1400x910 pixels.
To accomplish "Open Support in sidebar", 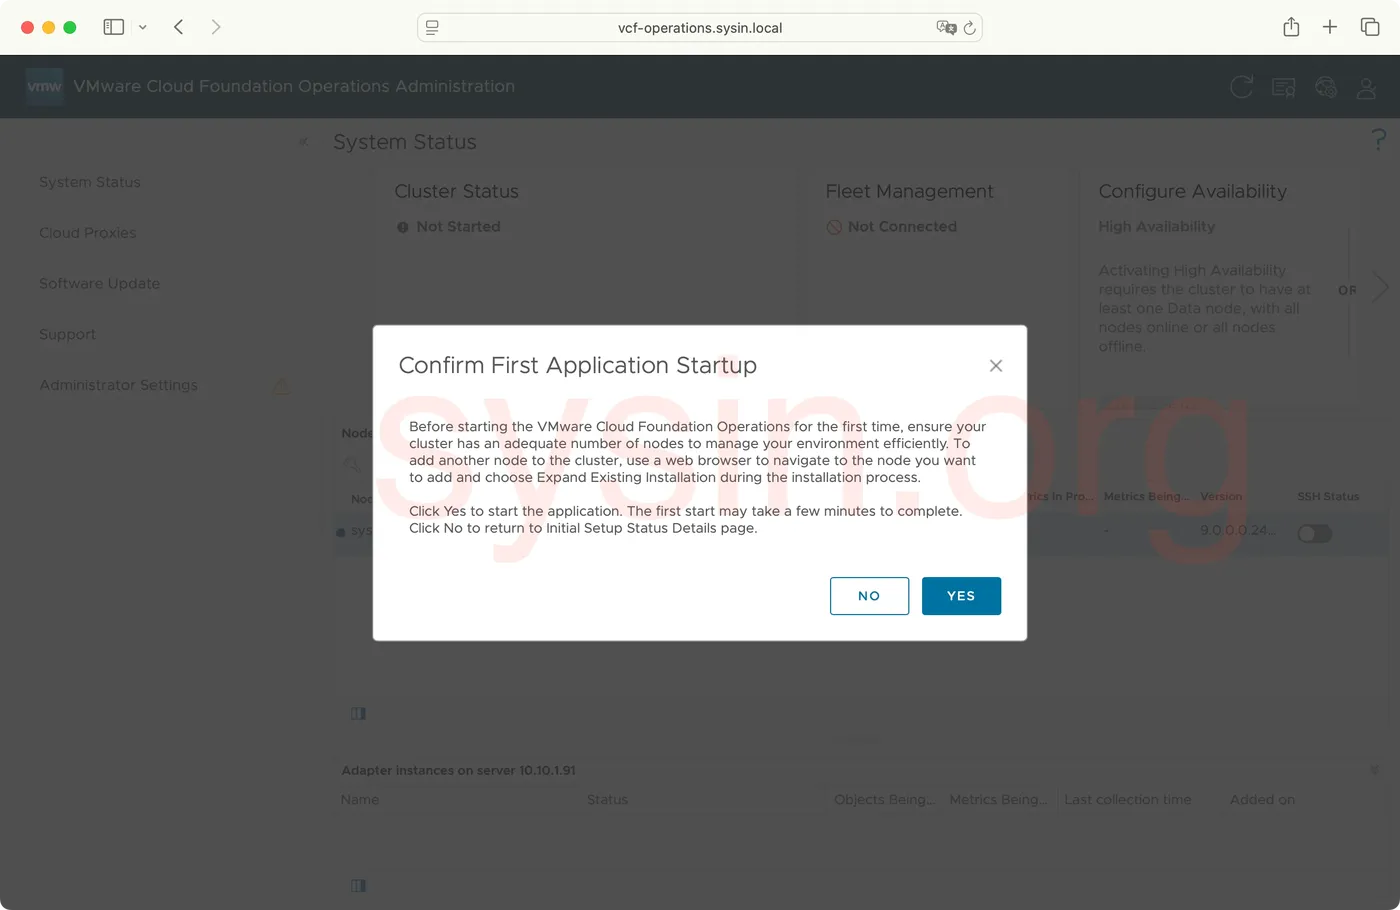I will [68, 335].
